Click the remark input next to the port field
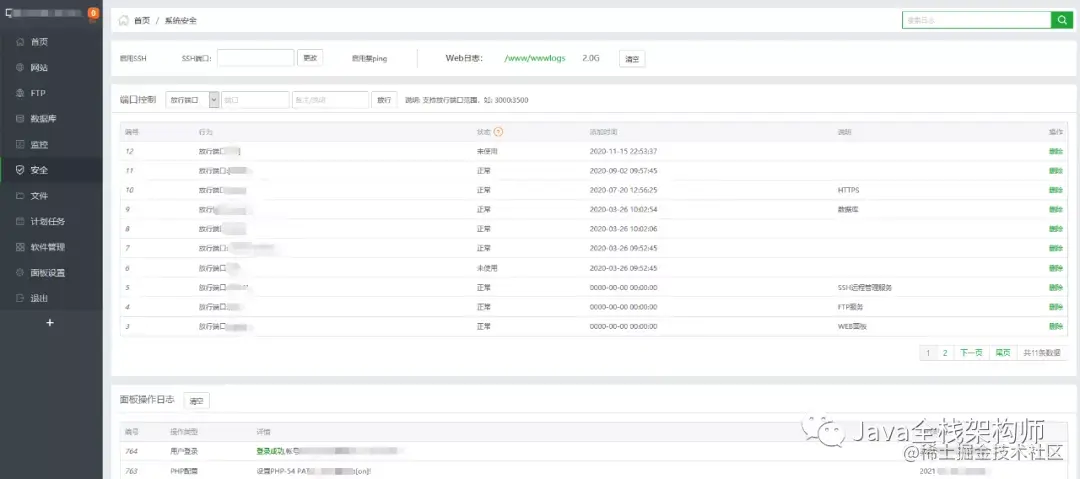Image resolution: width=1080 pixels, height=479 pixels. pyautogui.click(x=330, y=100)
